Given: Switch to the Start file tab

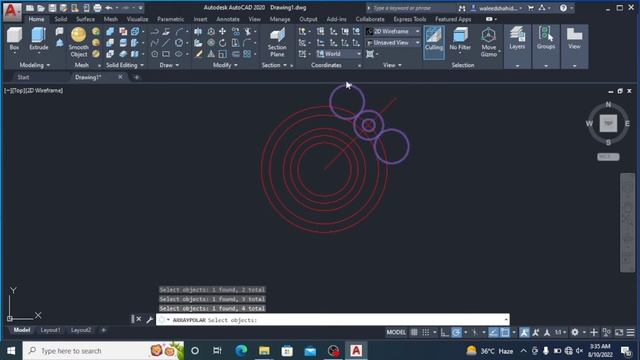Looking at the screenshot, I should 23,77.
